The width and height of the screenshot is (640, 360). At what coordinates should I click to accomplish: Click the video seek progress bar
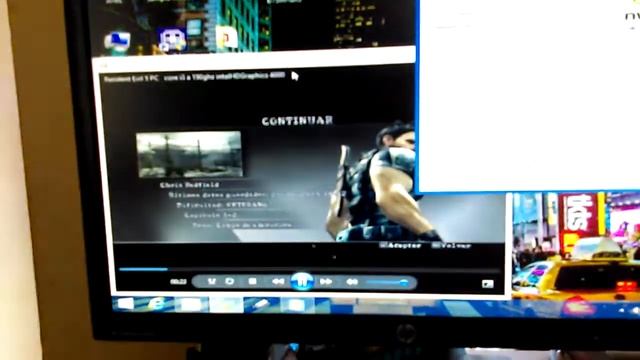click(309, 269)
